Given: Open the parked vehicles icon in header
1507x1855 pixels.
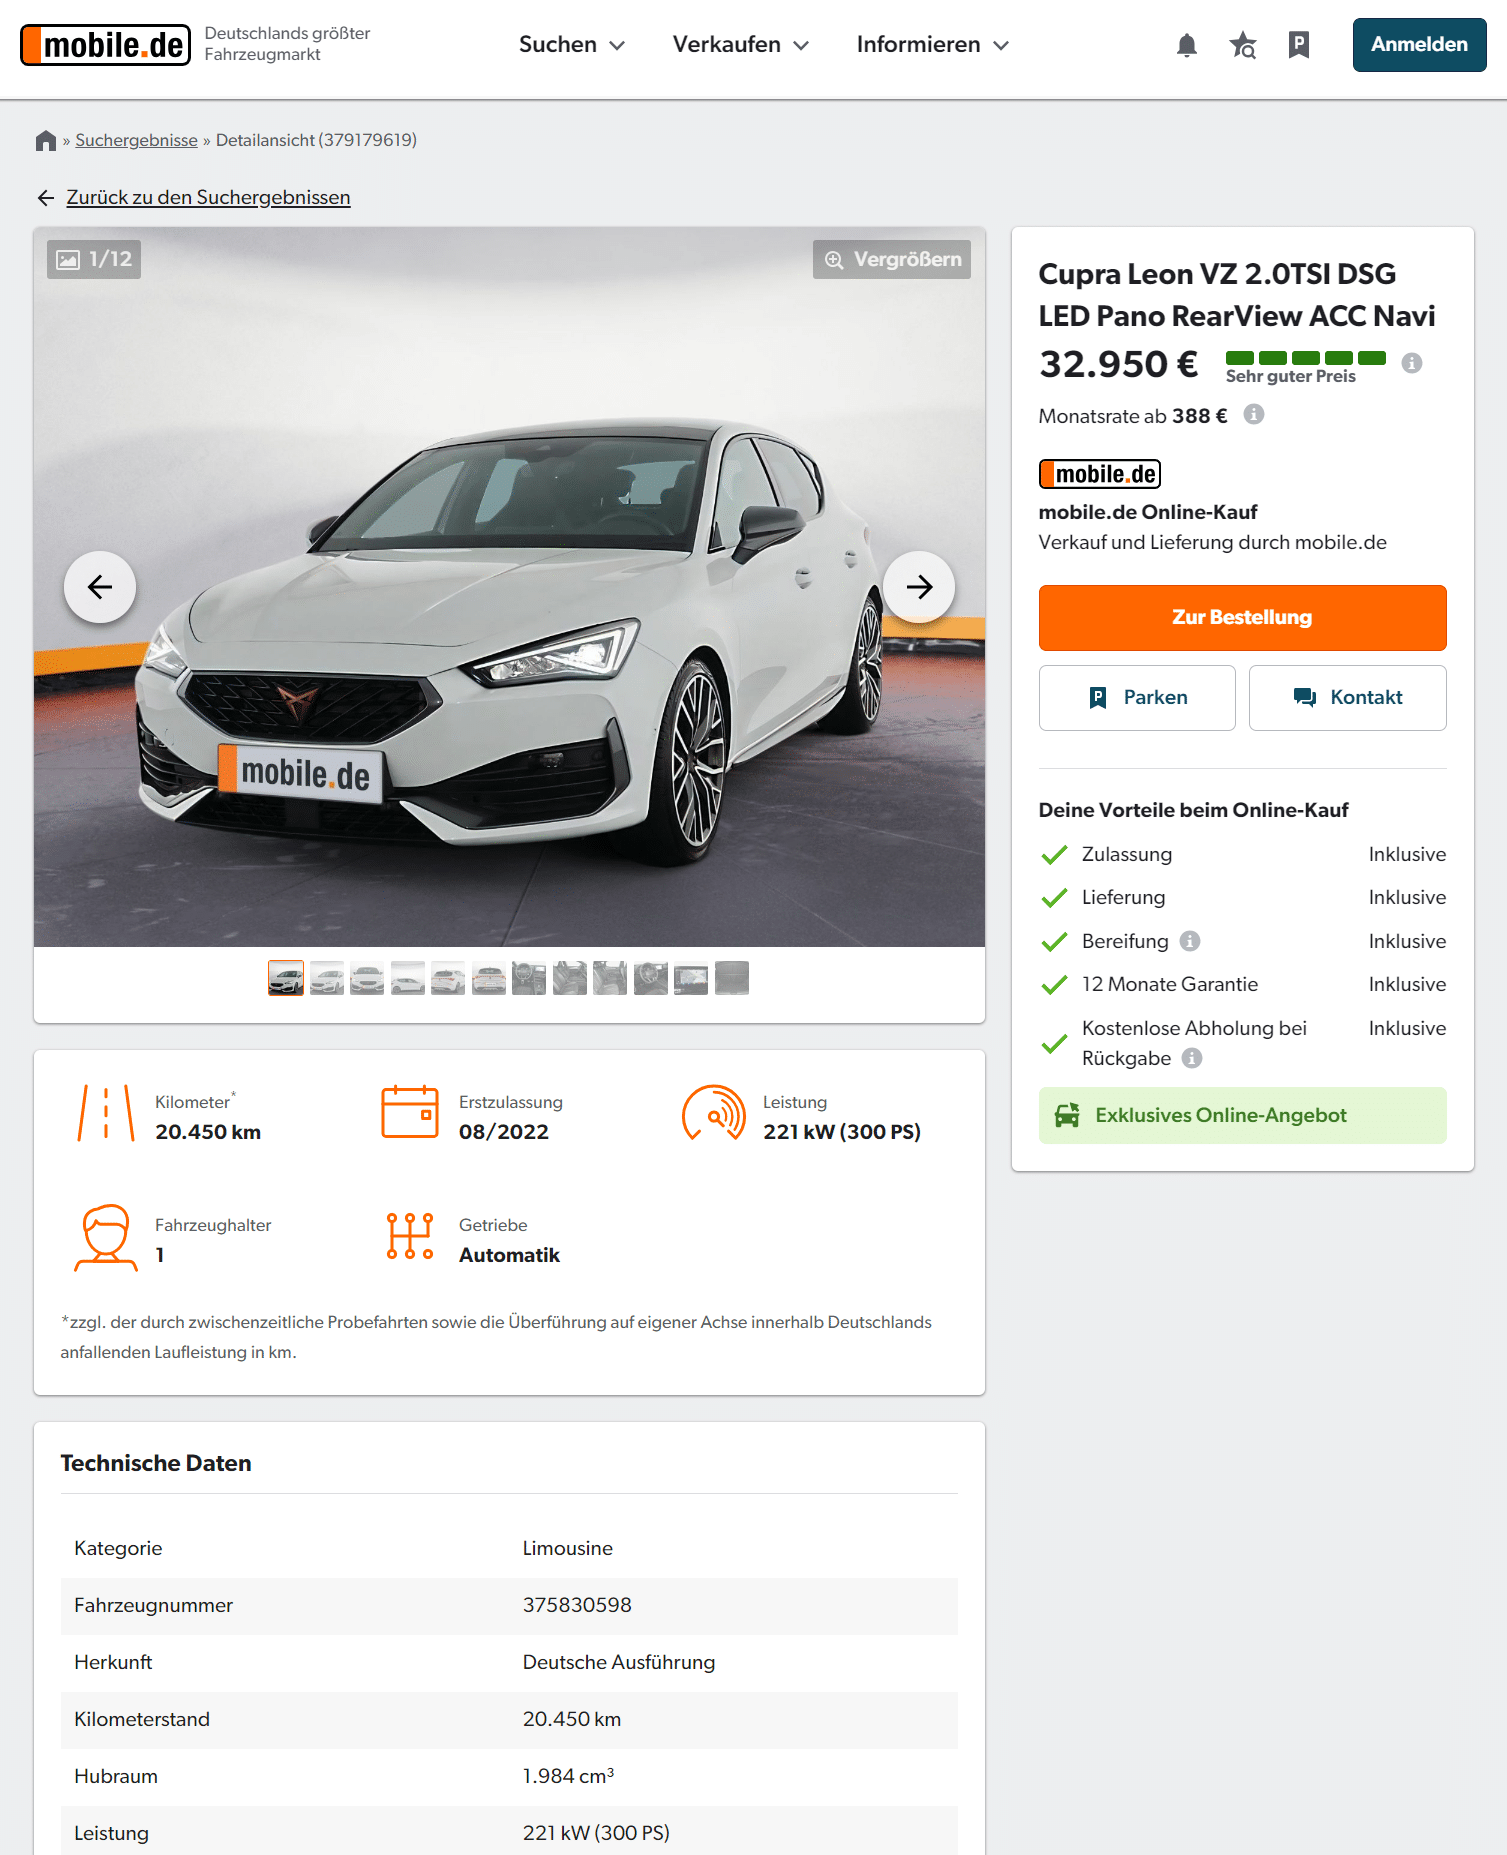Looking at the screenshot, I should tap(1299, 45).
